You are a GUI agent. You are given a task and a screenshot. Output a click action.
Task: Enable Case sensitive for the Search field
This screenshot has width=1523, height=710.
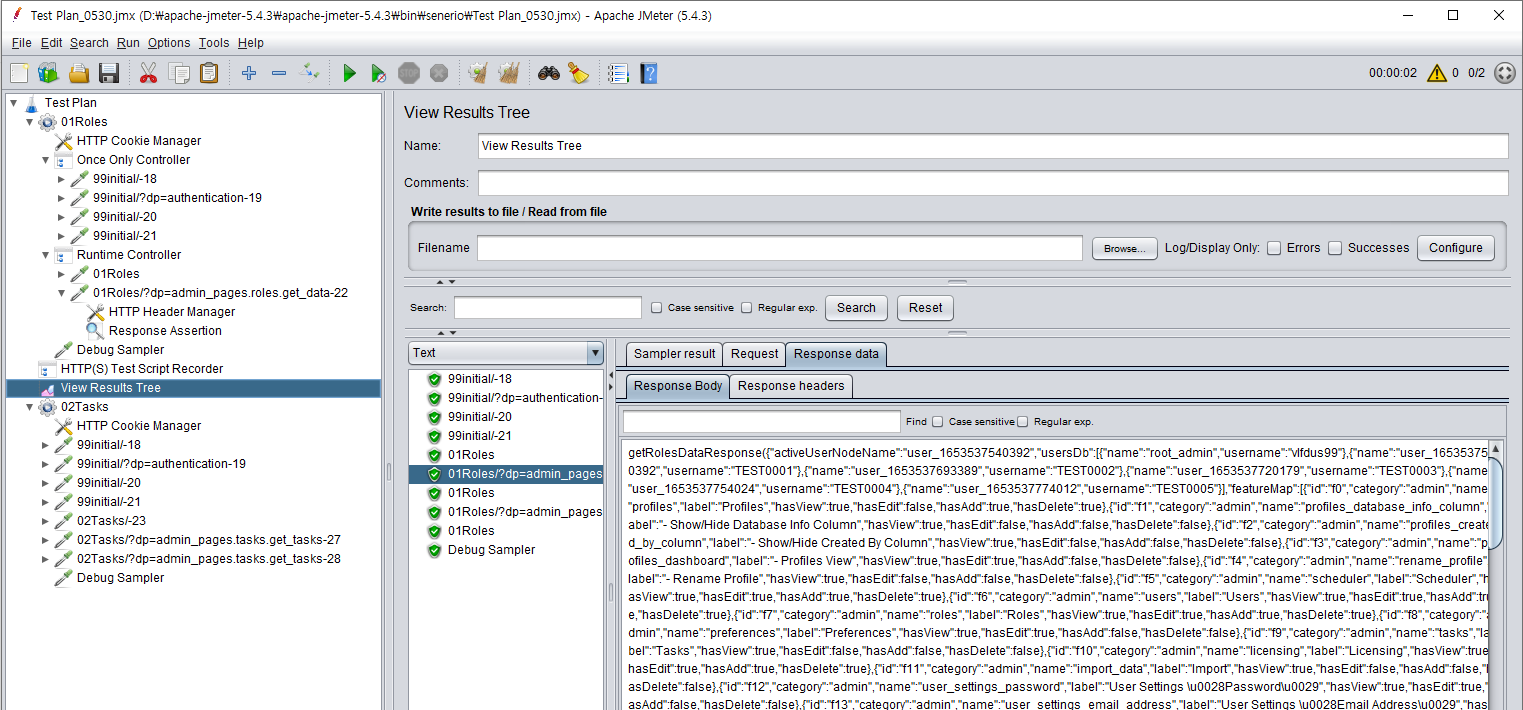pos(656,308)
